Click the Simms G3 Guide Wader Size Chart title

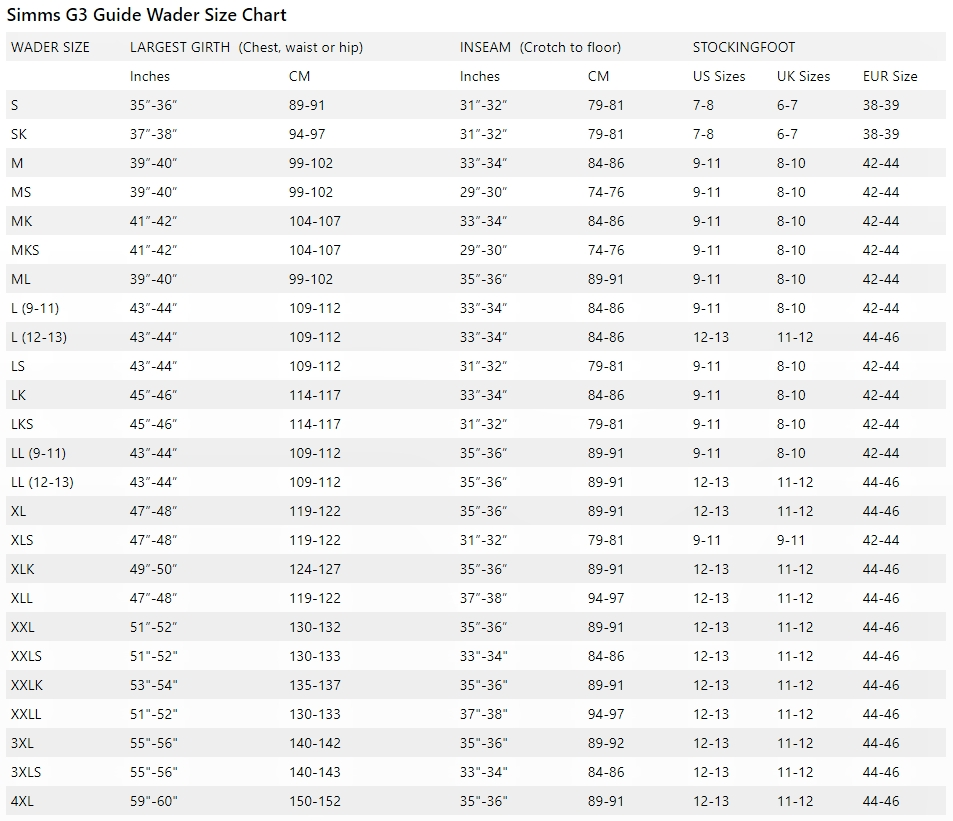(x=146, y=15)
